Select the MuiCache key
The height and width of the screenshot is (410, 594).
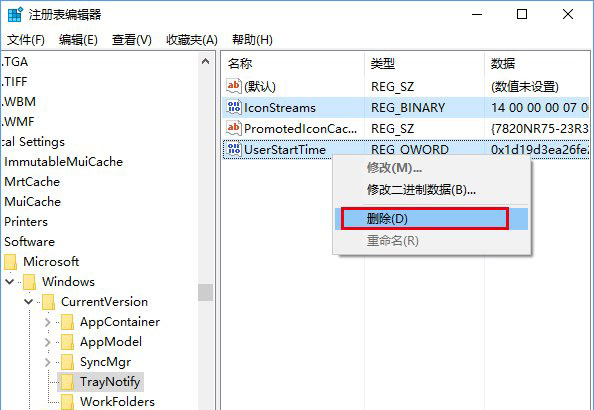pos(32,202)
